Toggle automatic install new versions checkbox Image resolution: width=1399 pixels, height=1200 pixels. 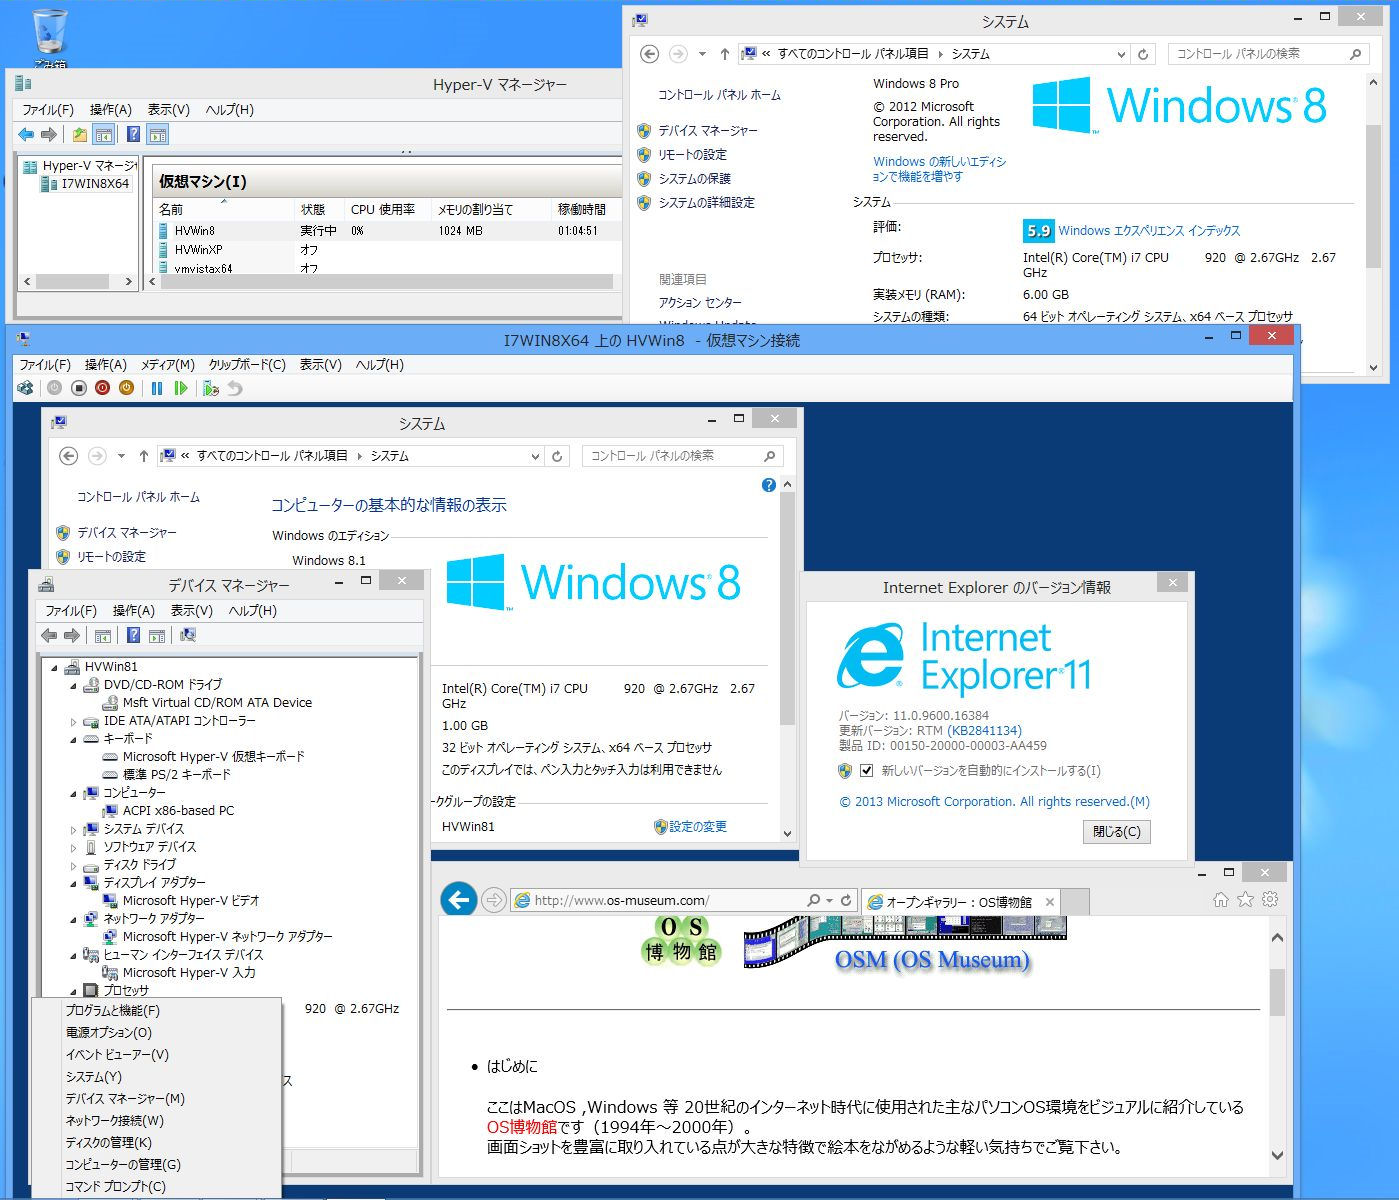(x=866, y=771)
